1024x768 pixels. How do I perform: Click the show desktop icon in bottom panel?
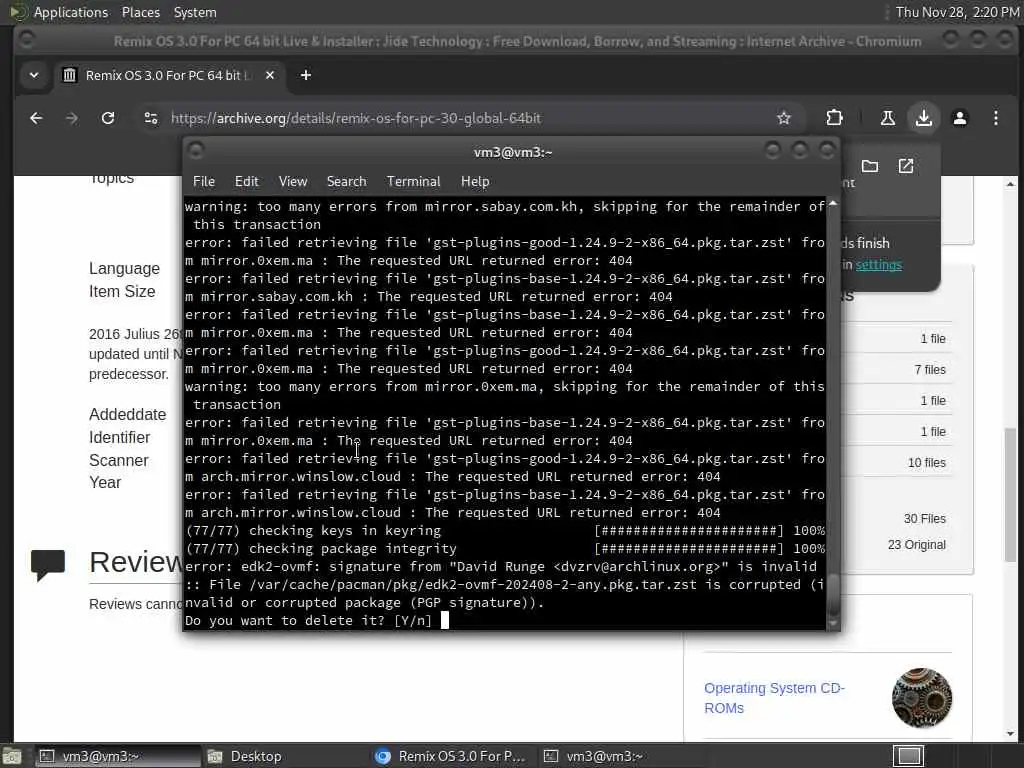[11, 757]
